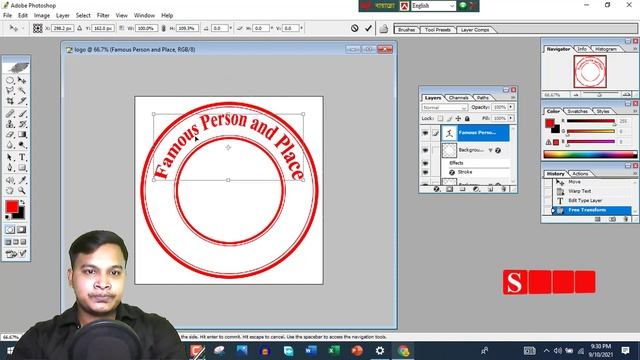This screenshot has width=640, height=360.
Task: Select the Clone Stamp tool
Action: coord(10,124)
